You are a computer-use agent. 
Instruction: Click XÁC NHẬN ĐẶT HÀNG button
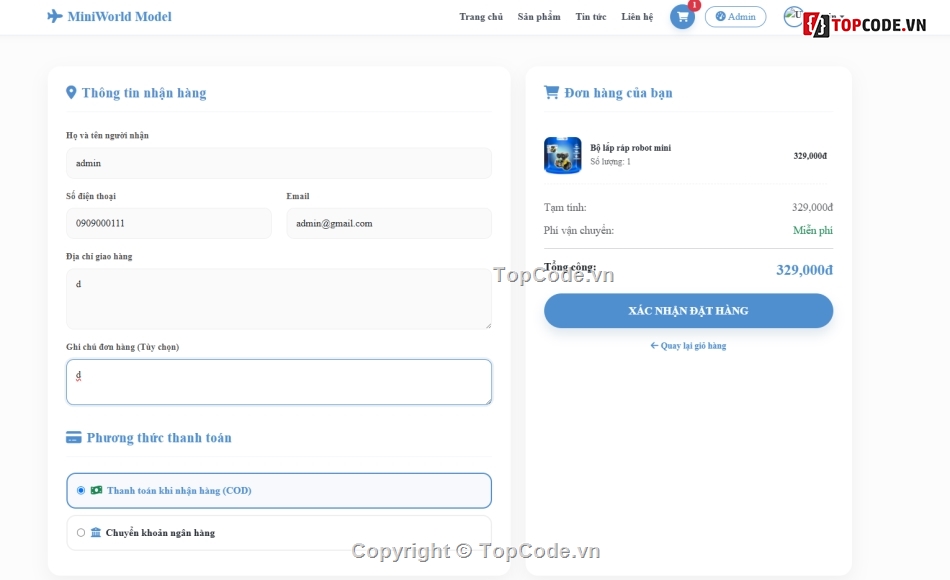coord(688,311)
